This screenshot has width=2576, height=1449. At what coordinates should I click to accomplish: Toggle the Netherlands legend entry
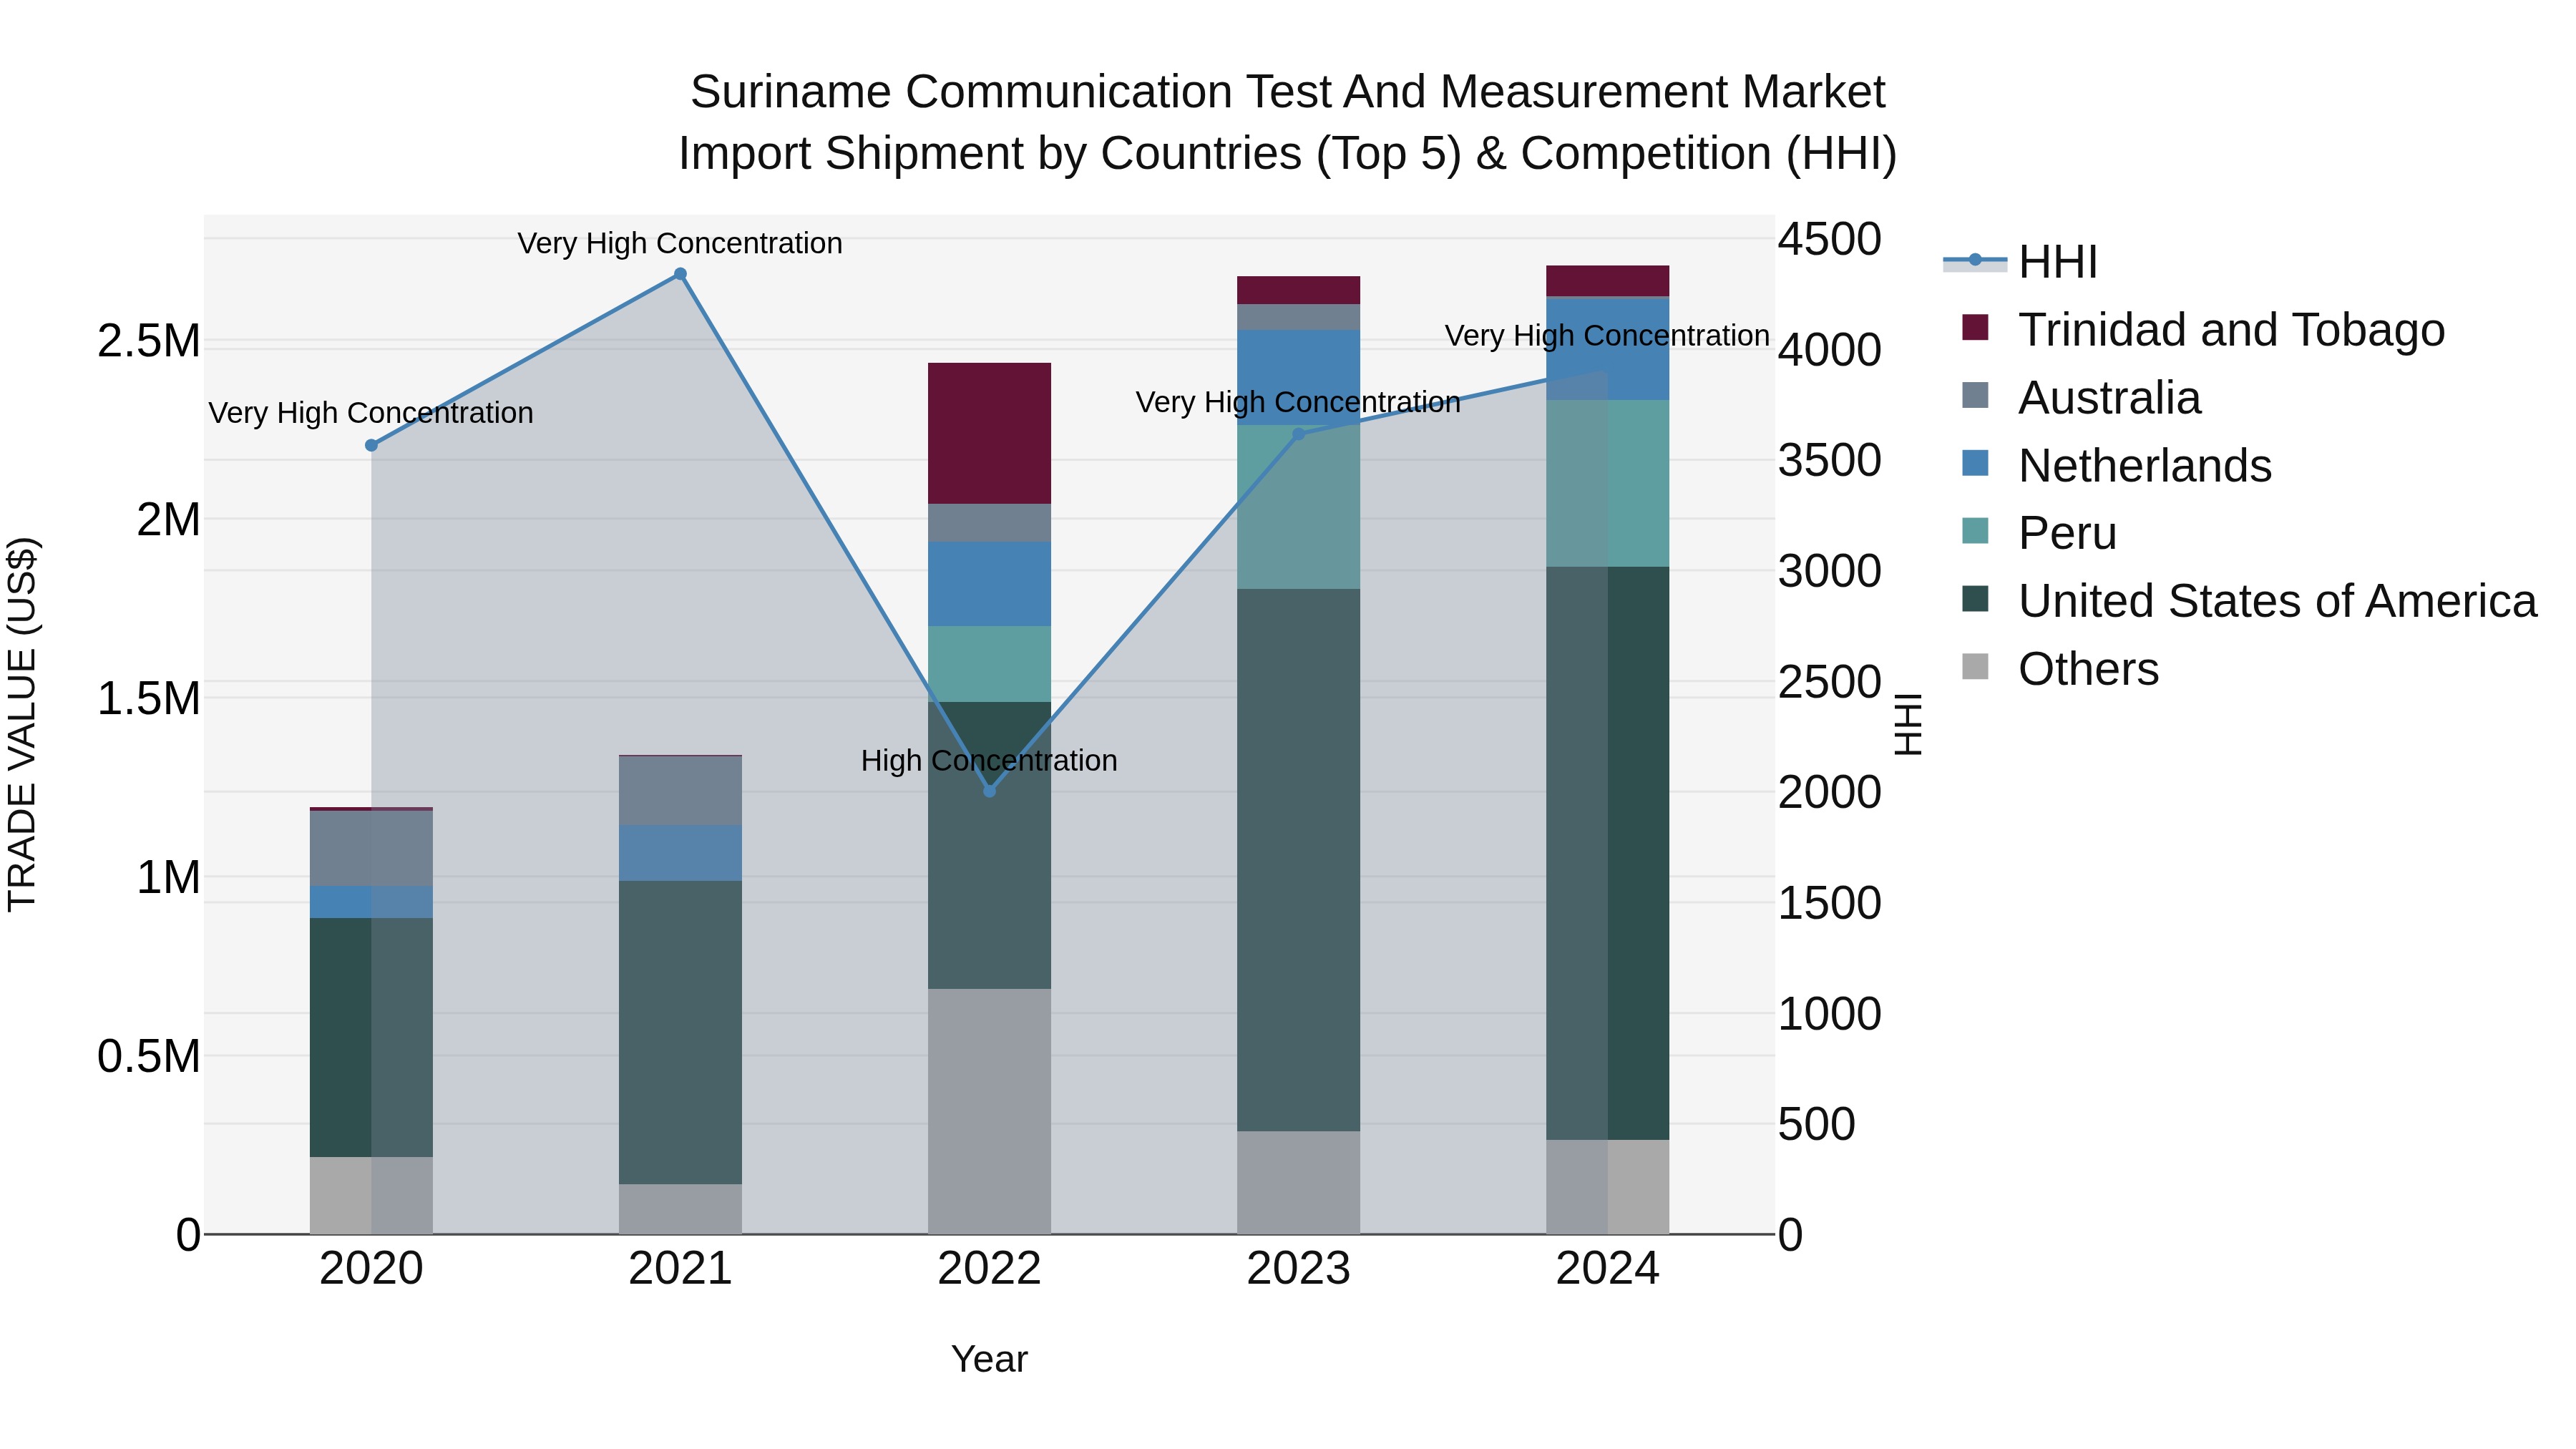point(2116,466)
